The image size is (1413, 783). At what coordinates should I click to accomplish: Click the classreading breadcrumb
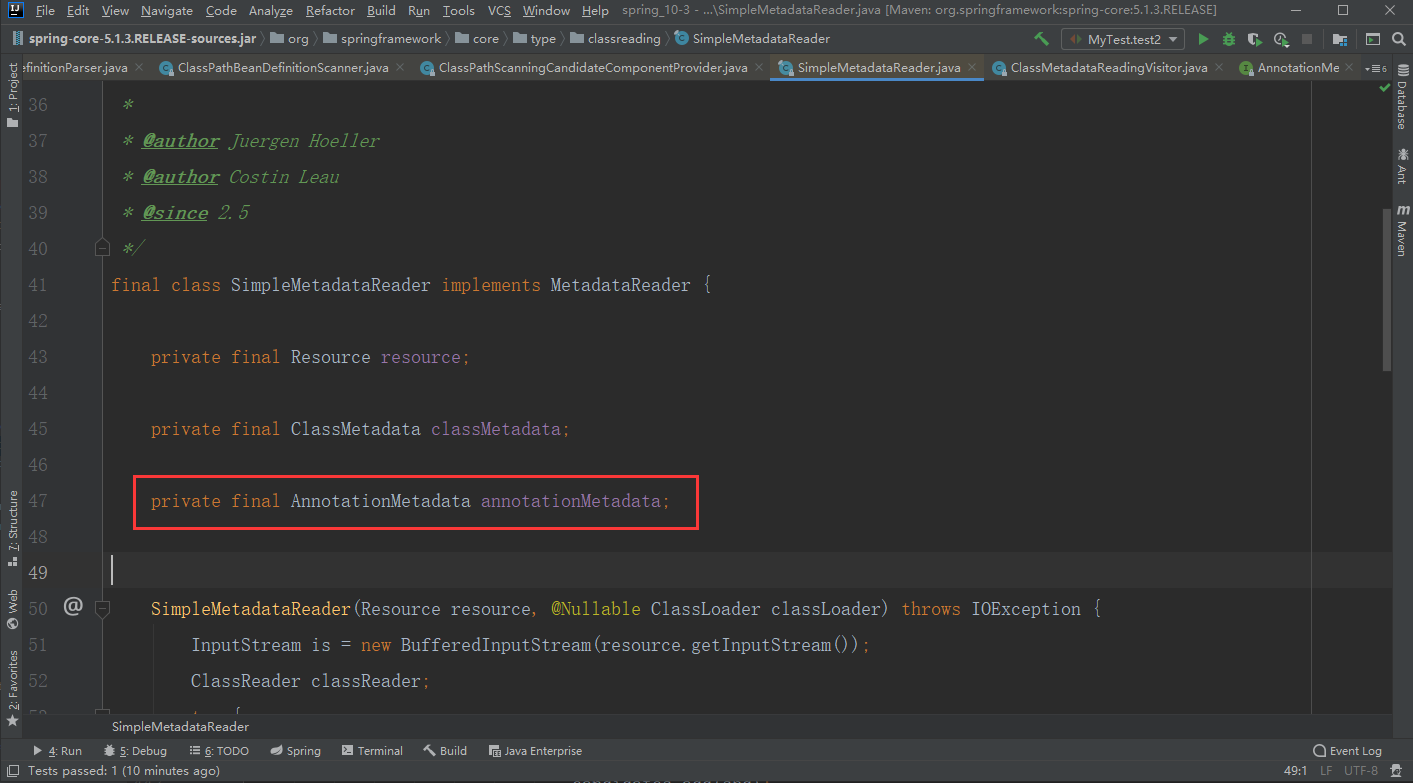click(x=616, y=39)
